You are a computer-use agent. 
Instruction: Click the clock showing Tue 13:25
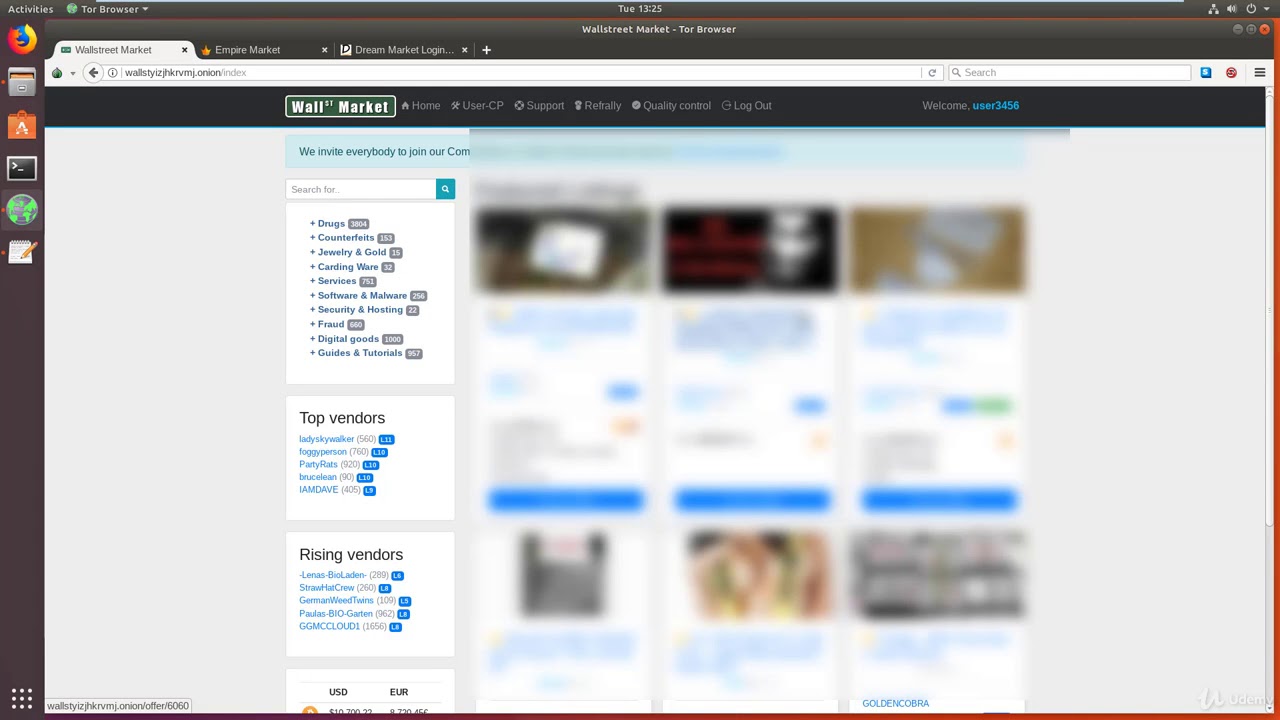pyautogui.click(x=640, y=9)
